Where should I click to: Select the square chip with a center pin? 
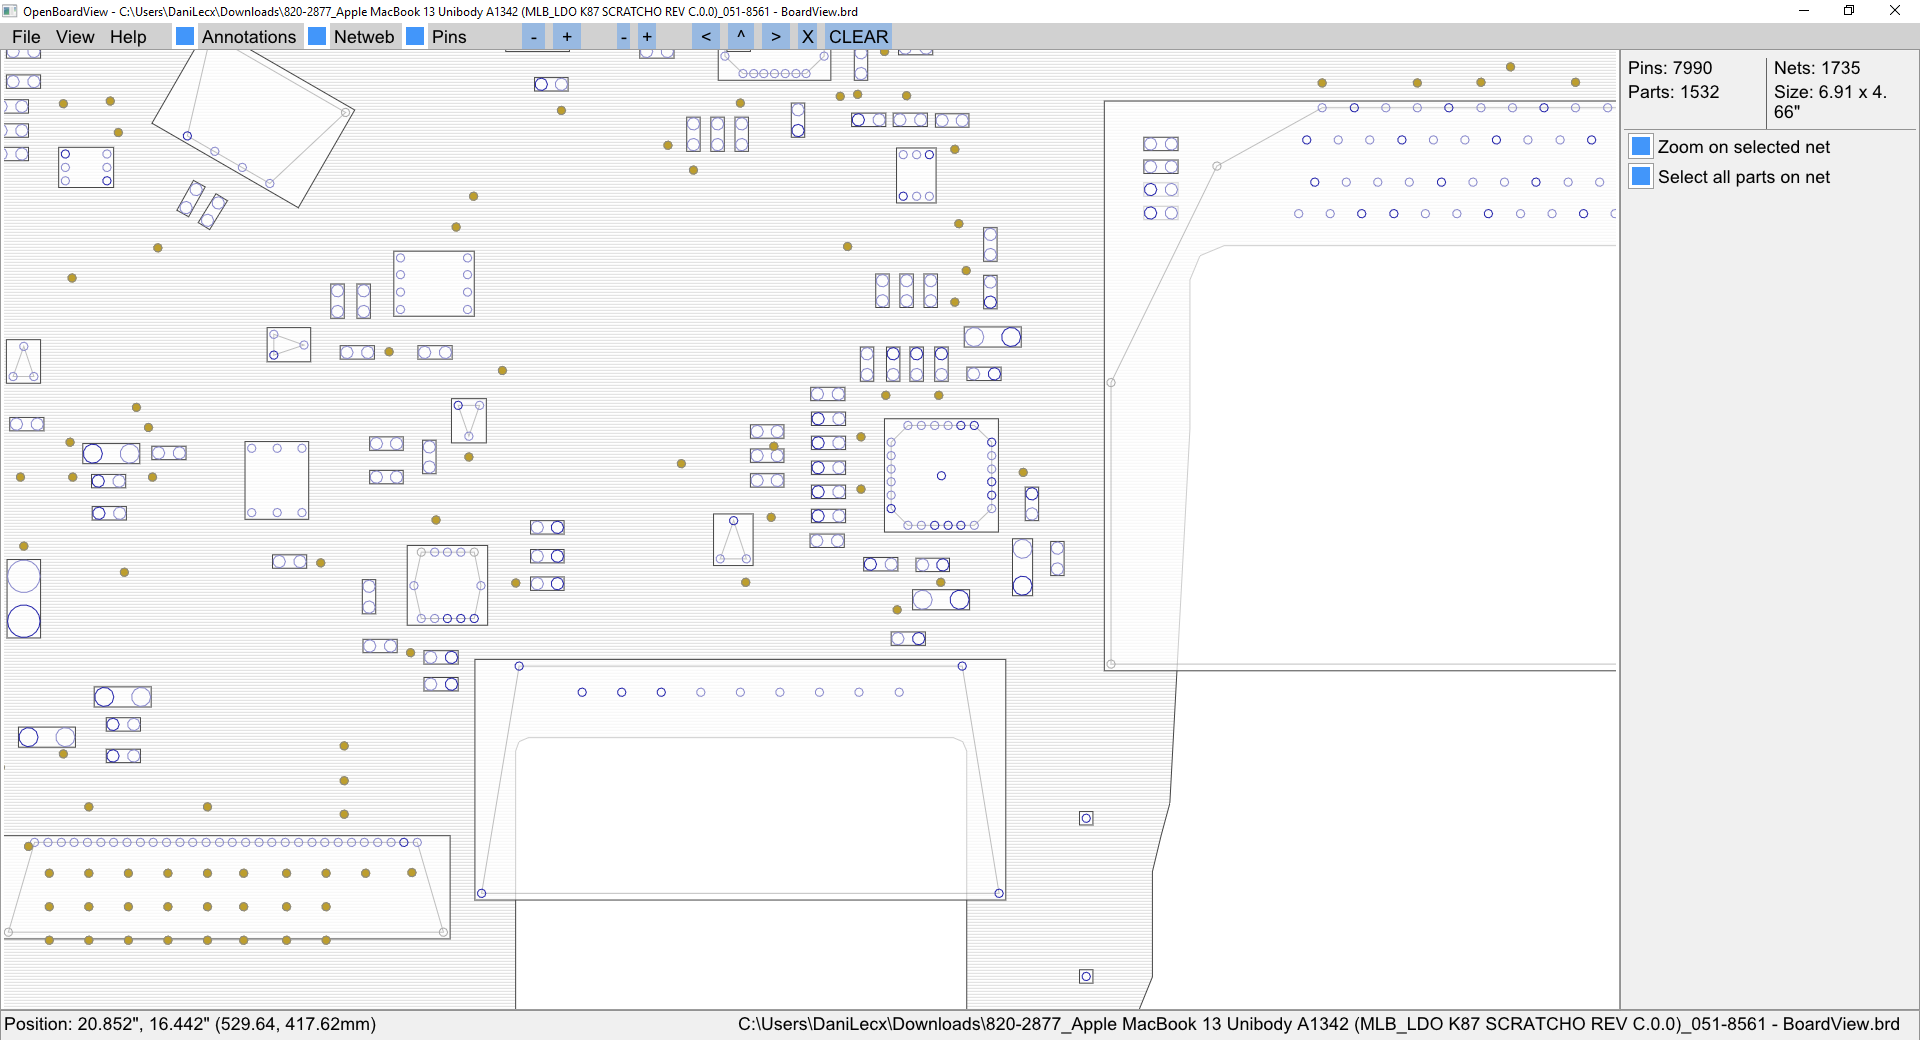point(941,475)
